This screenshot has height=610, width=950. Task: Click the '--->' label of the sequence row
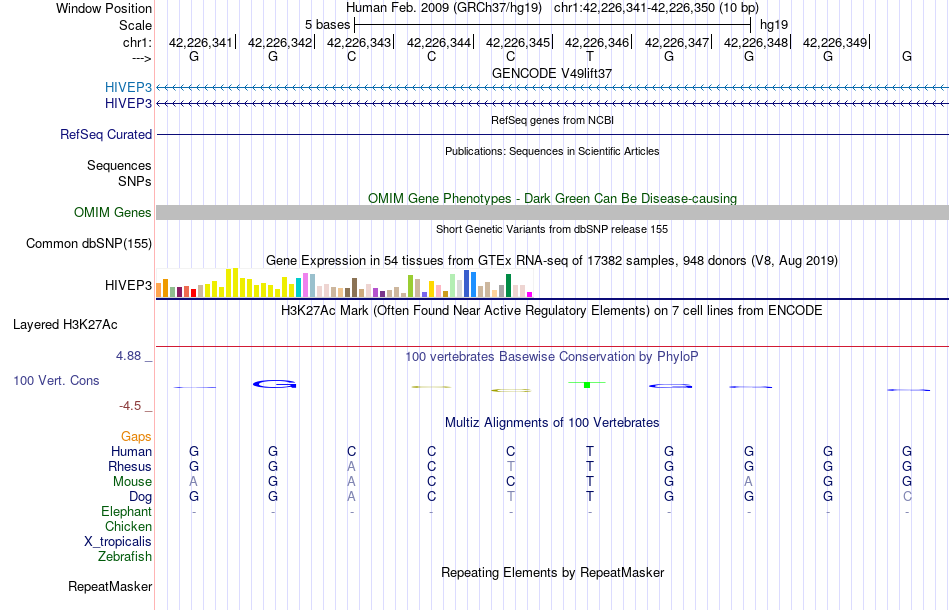[x=141, y=58]
